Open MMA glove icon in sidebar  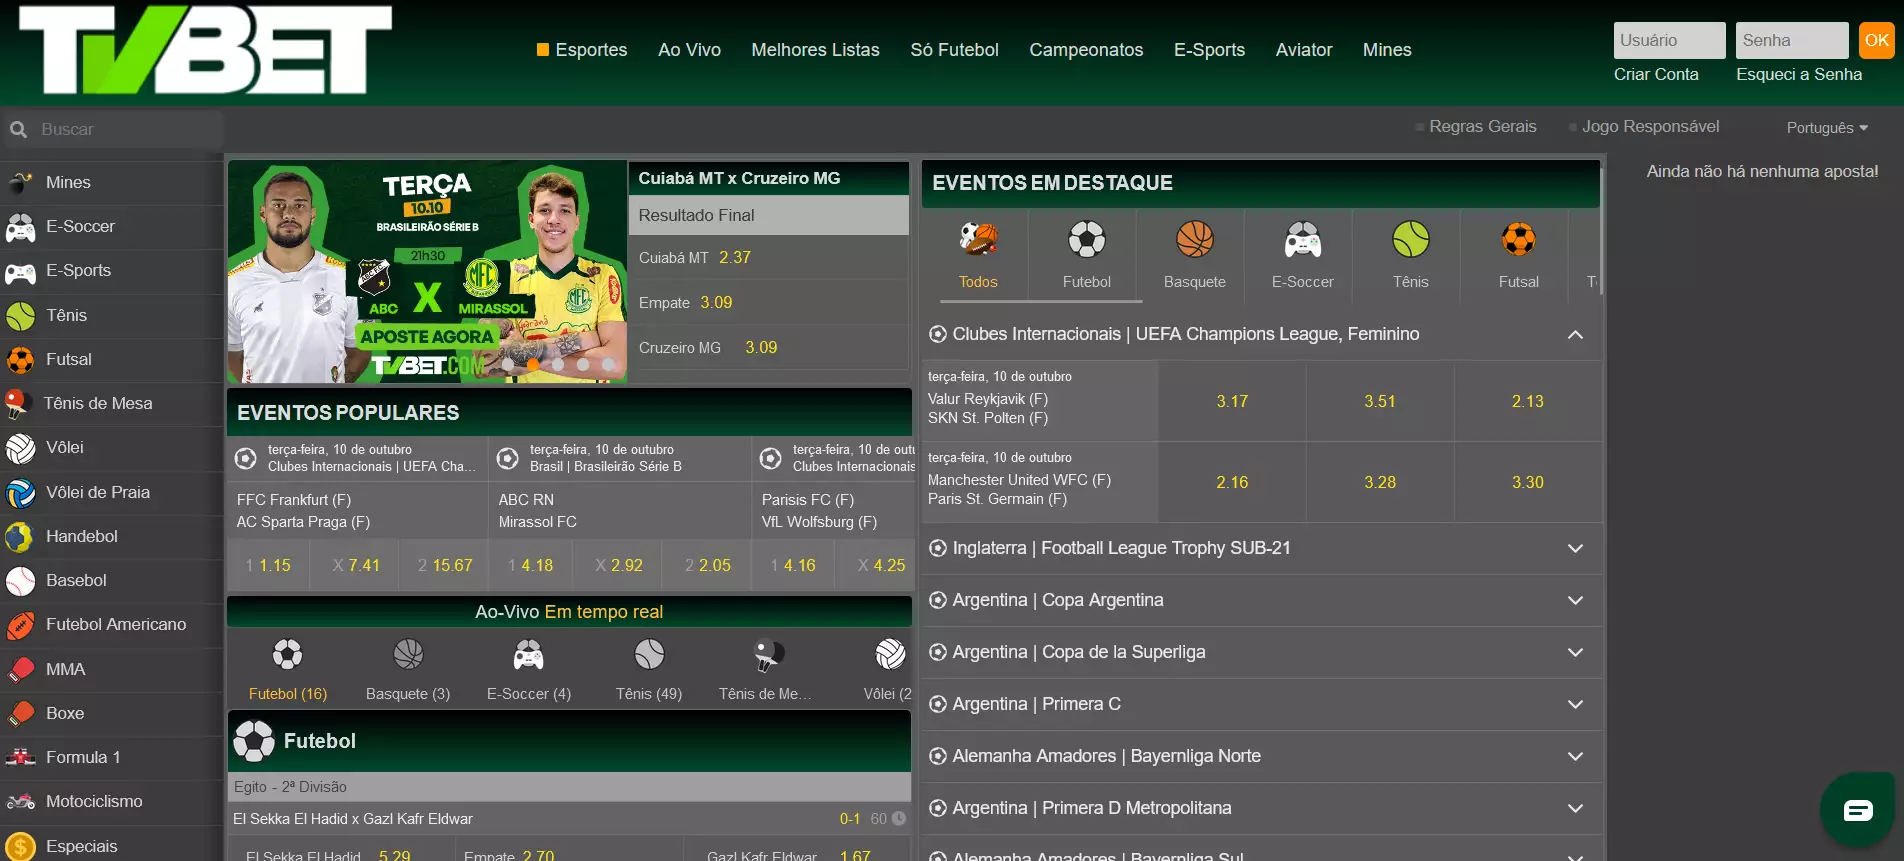pyautogui.click(x=20, y=670)
